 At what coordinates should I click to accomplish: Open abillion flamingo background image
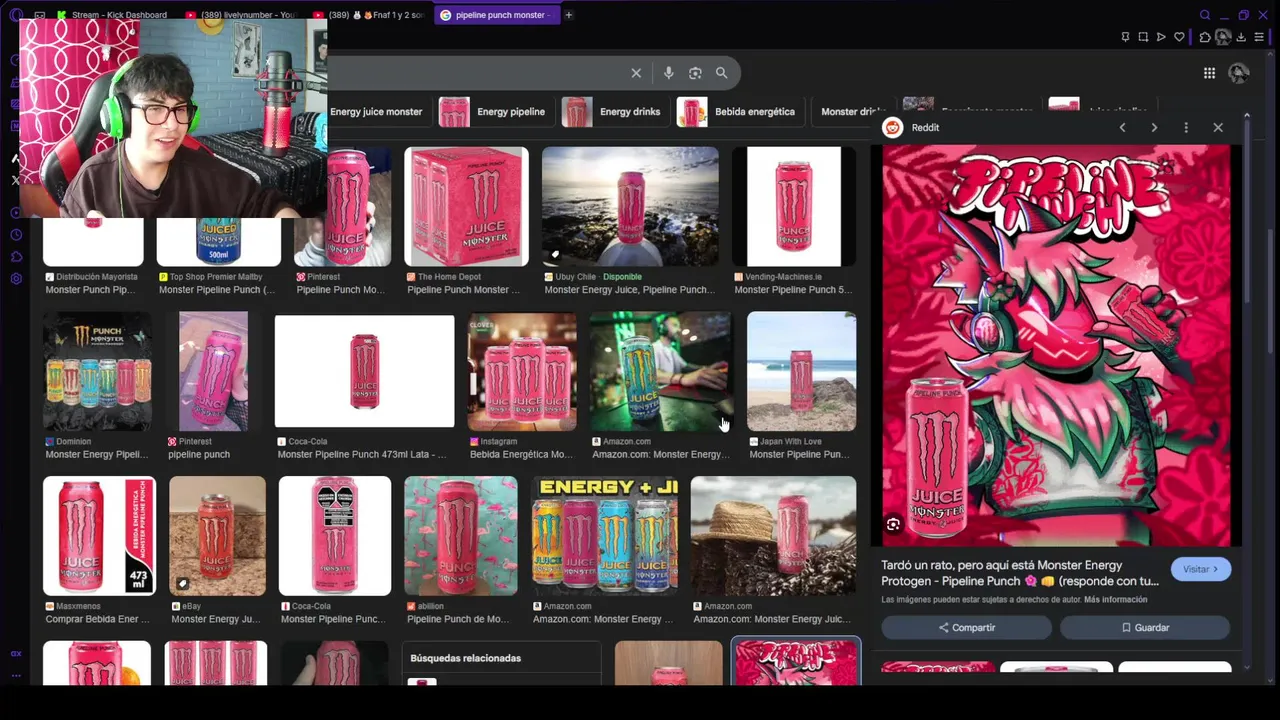tap(461, 536)
